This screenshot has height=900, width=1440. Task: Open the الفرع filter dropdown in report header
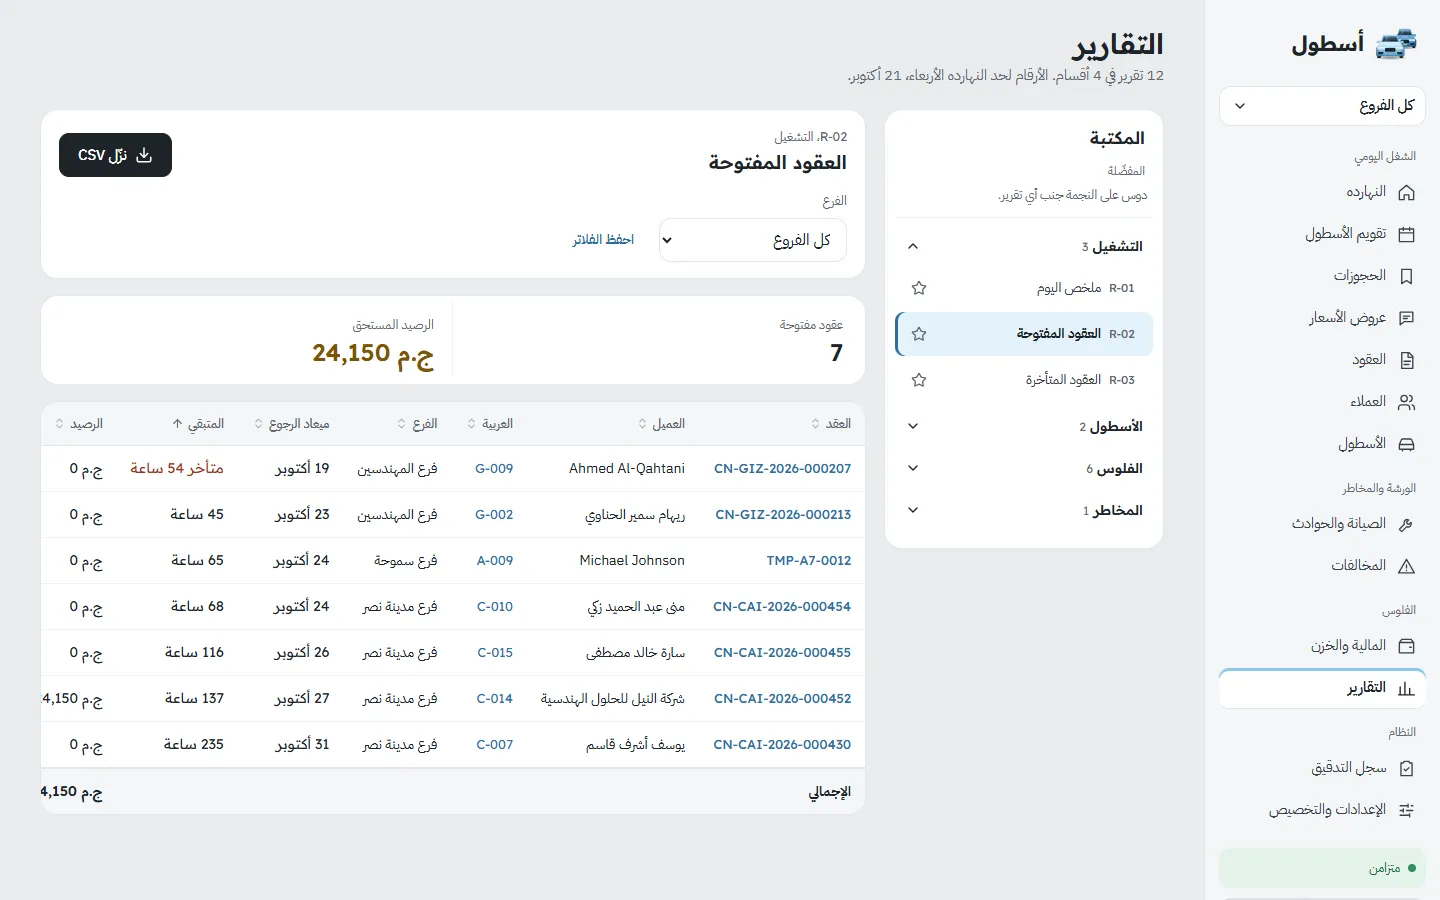pyautogui.click(x=753, y=240)
